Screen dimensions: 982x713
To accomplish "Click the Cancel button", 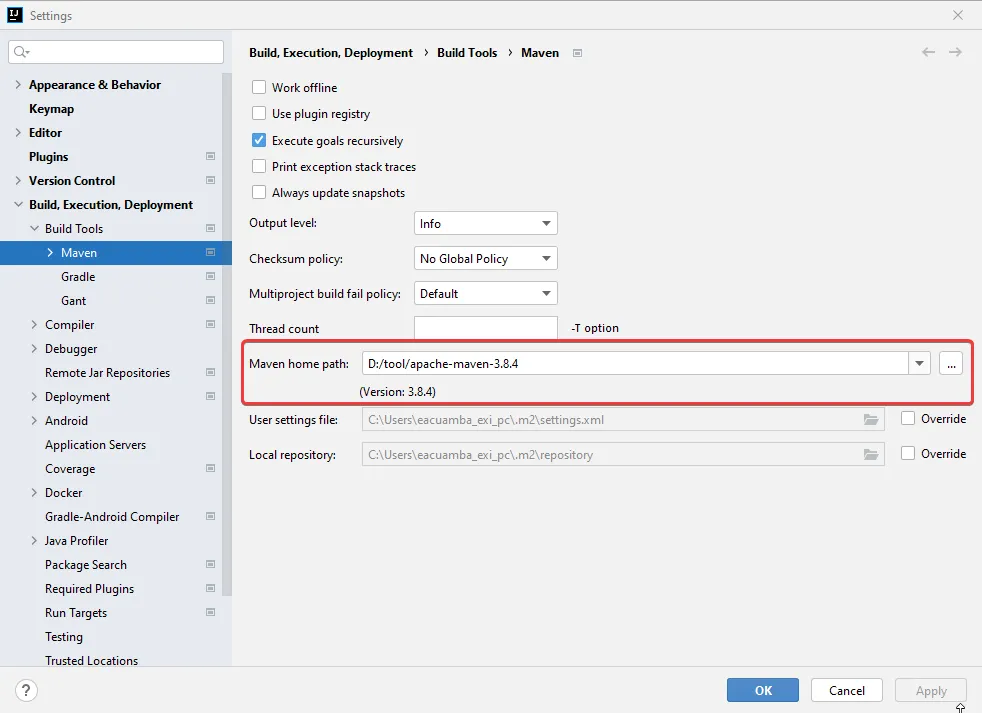I will pos(847,690).
